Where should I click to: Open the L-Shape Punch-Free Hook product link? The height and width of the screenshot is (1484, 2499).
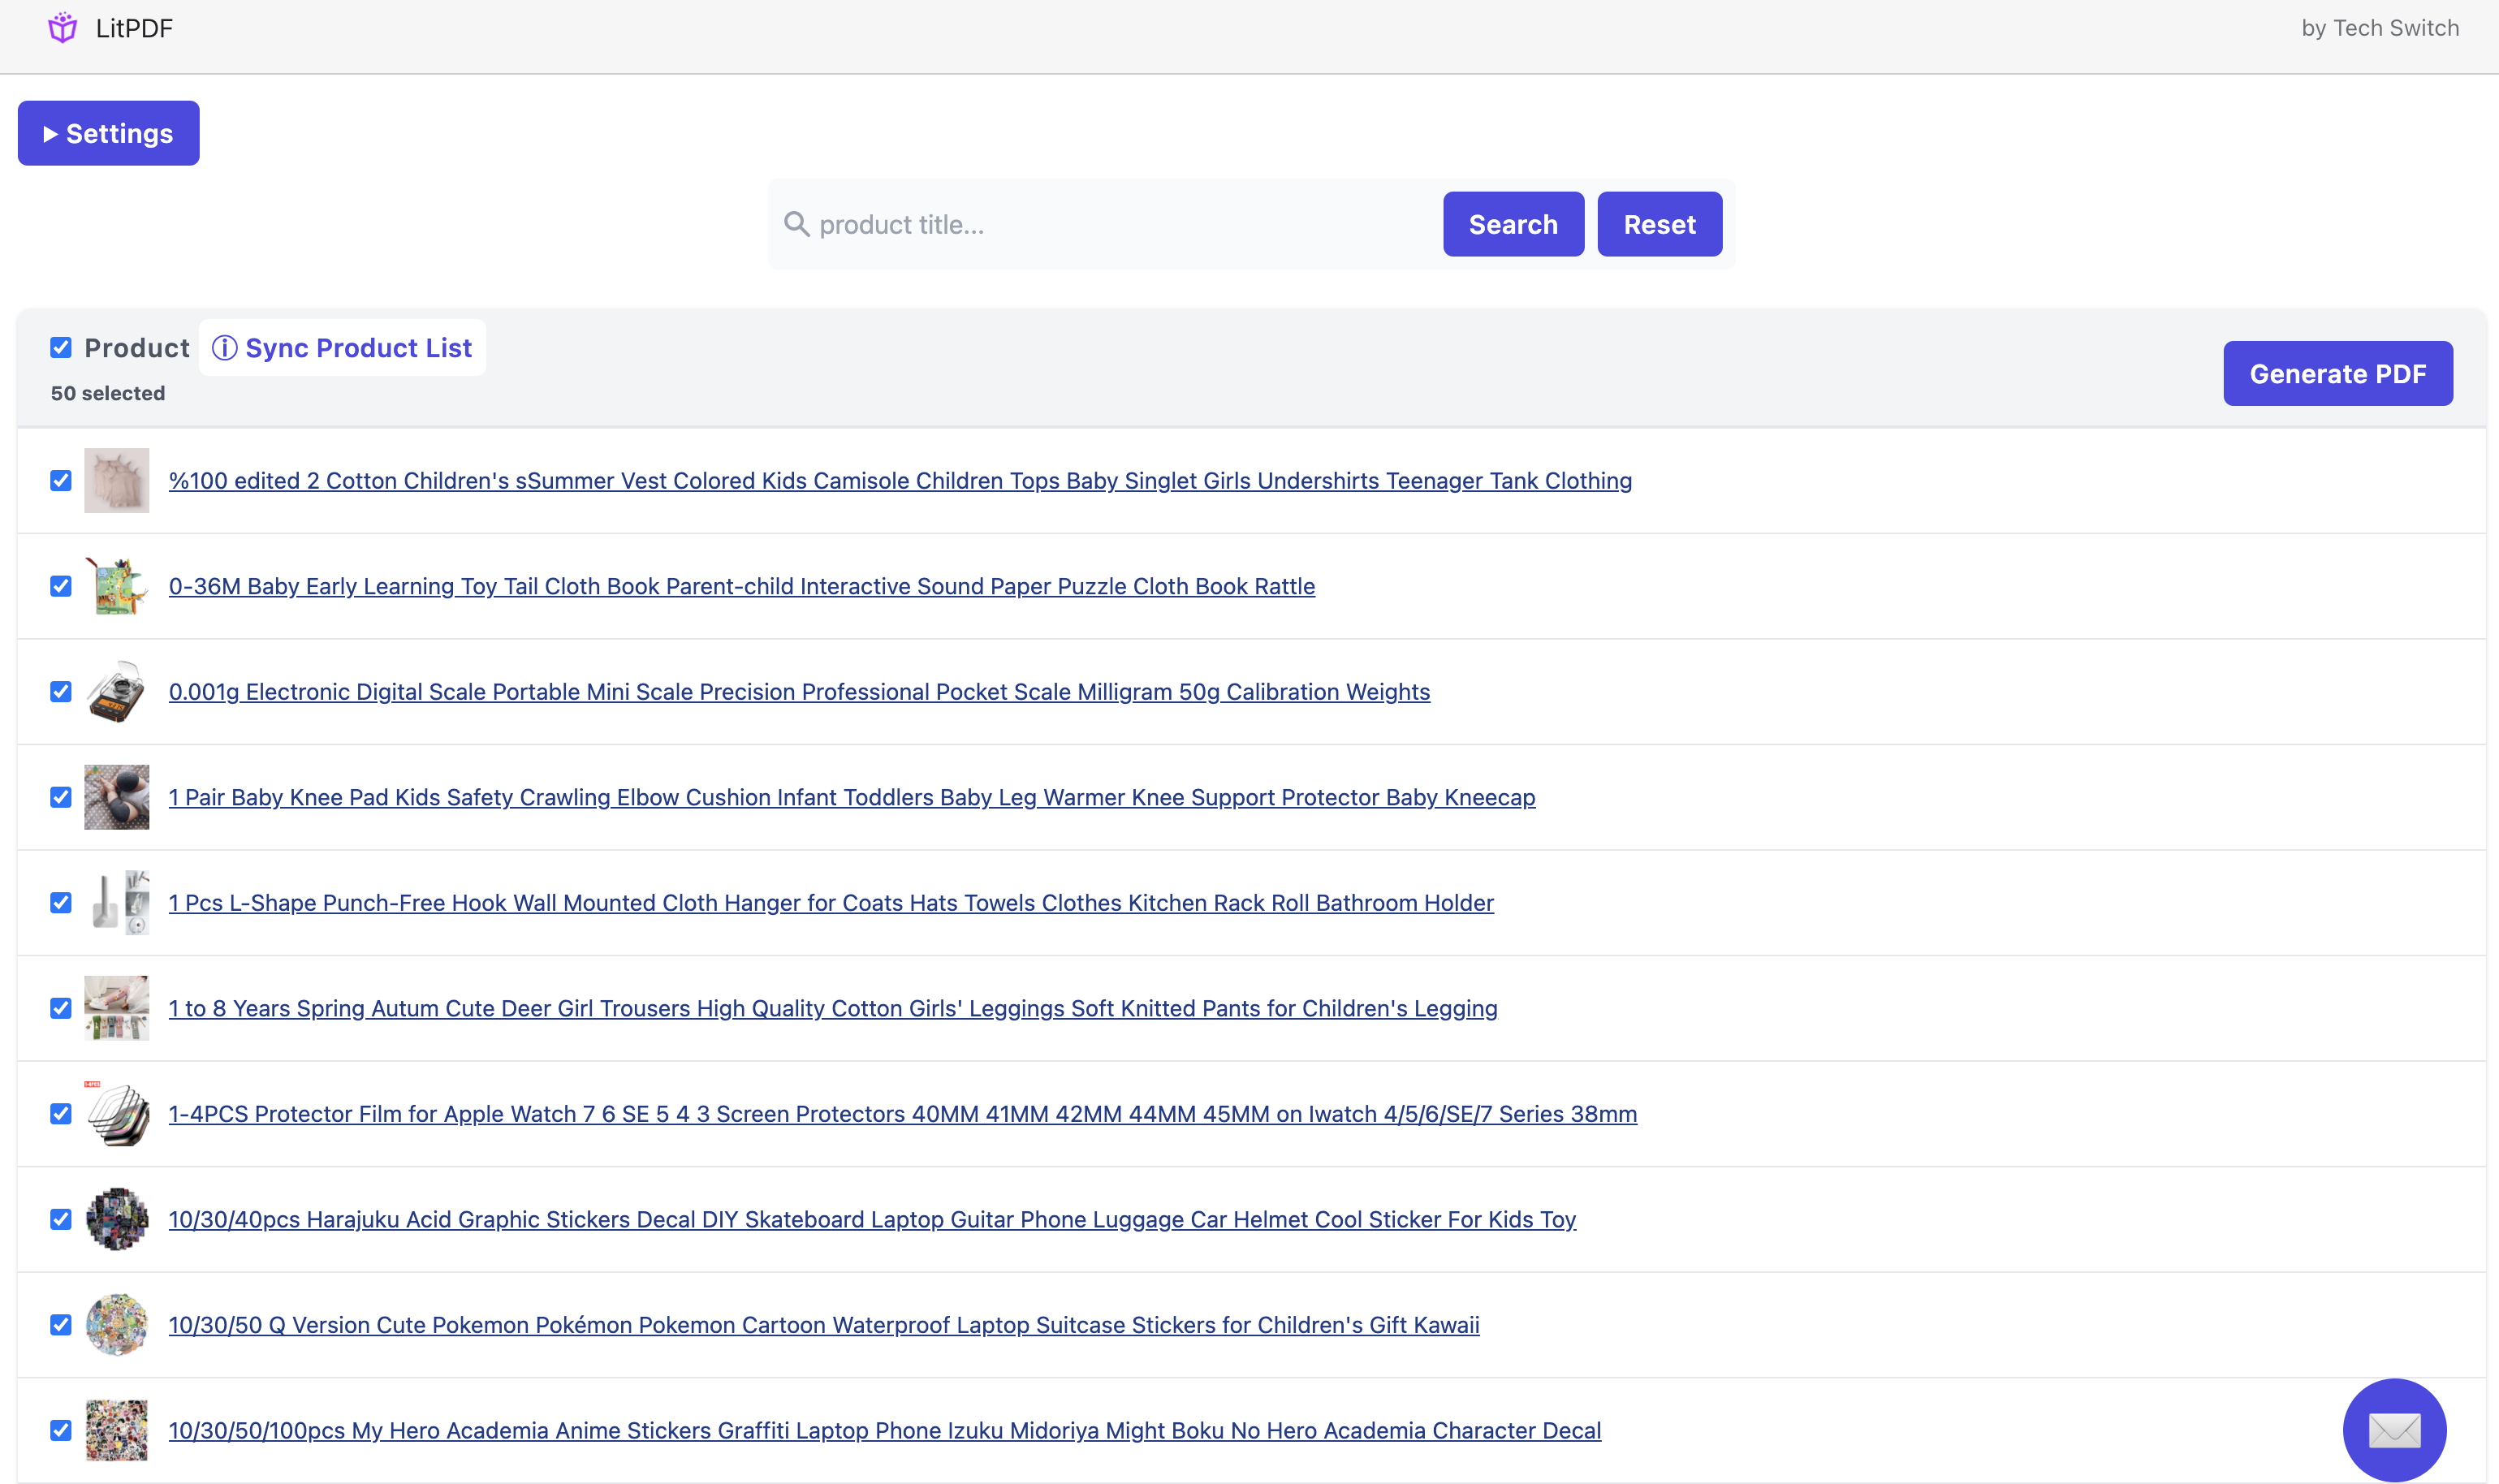tap(830, 902)
